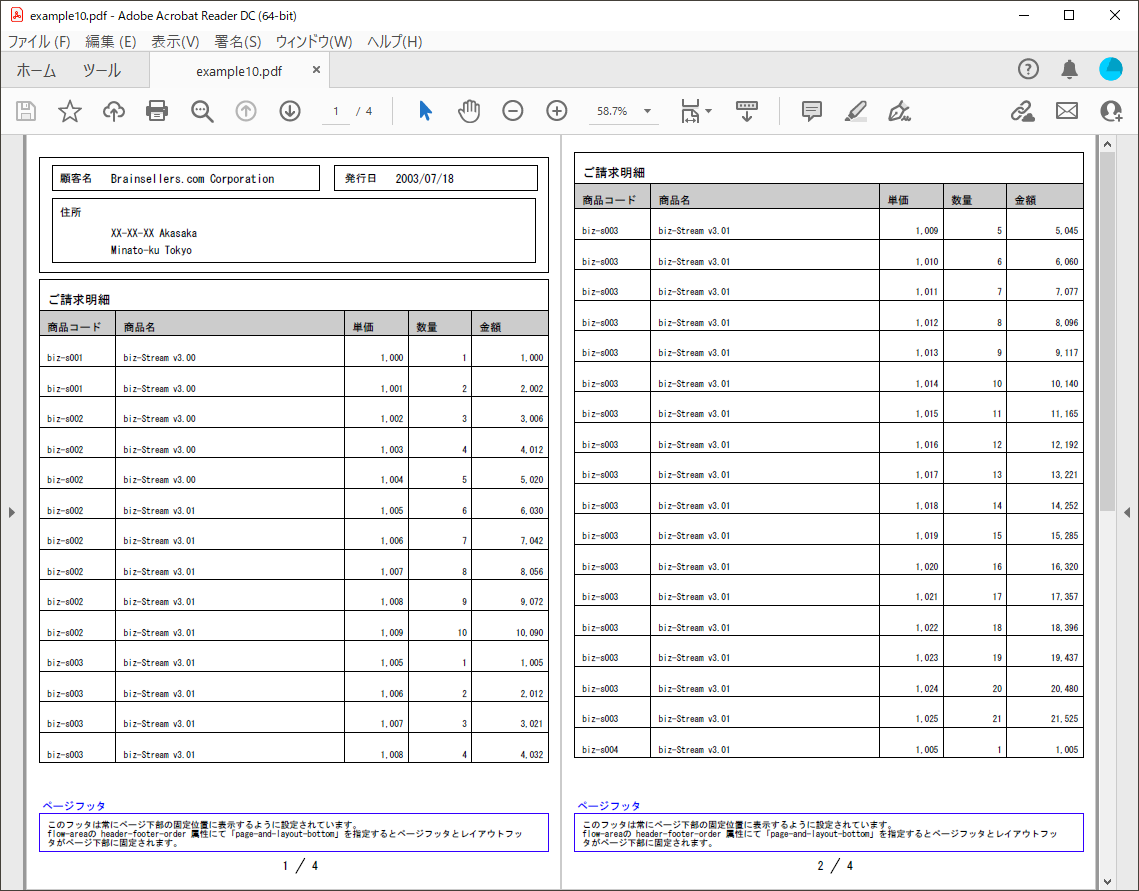This screenshot has height=891, width=1139.
Task: Click the cloud upload icon
Action: tap(113, 111)
